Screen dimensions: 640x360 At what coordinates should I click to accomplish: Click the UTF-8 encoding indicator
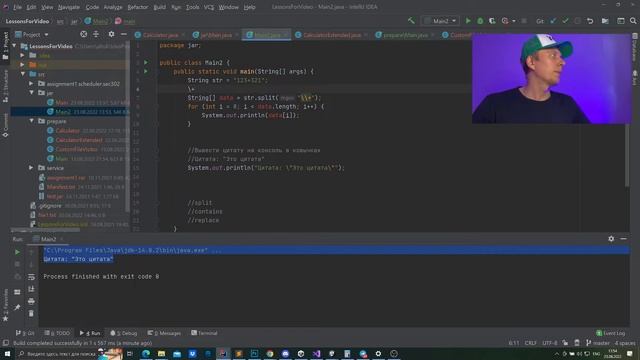point(550,343)
